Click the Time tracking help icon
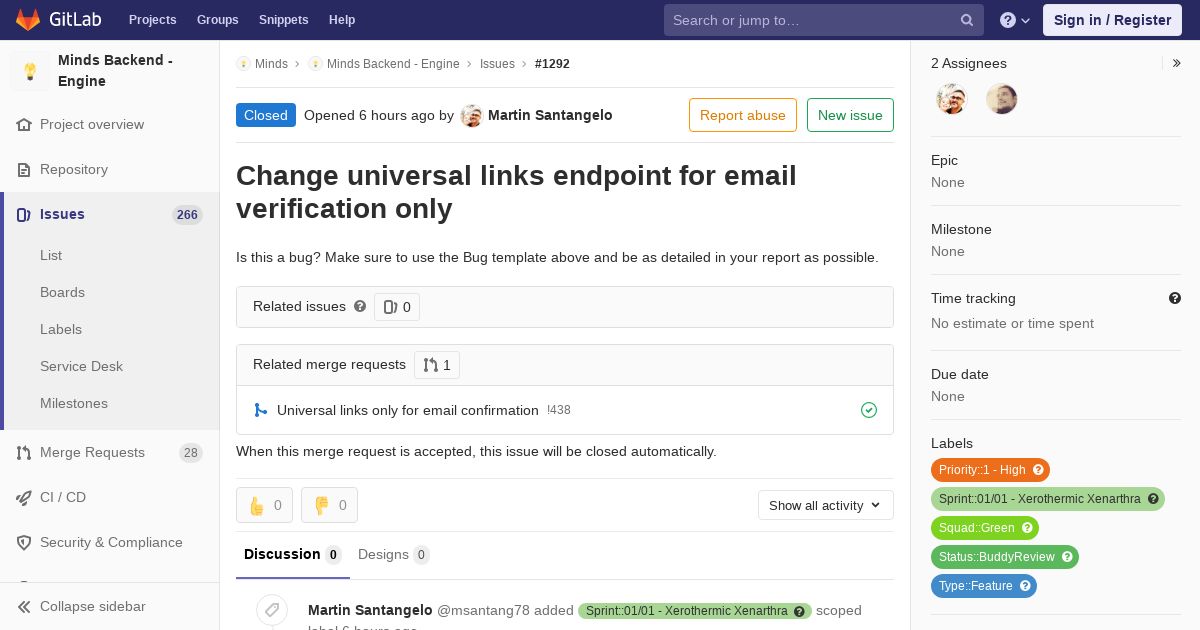This screenshot has width=1200, height=630. click(1175, 298)
